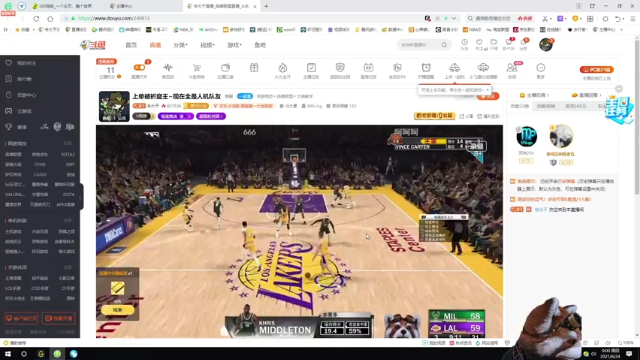
Task: Open the history clock icon in header
Action: click(464, 44)
